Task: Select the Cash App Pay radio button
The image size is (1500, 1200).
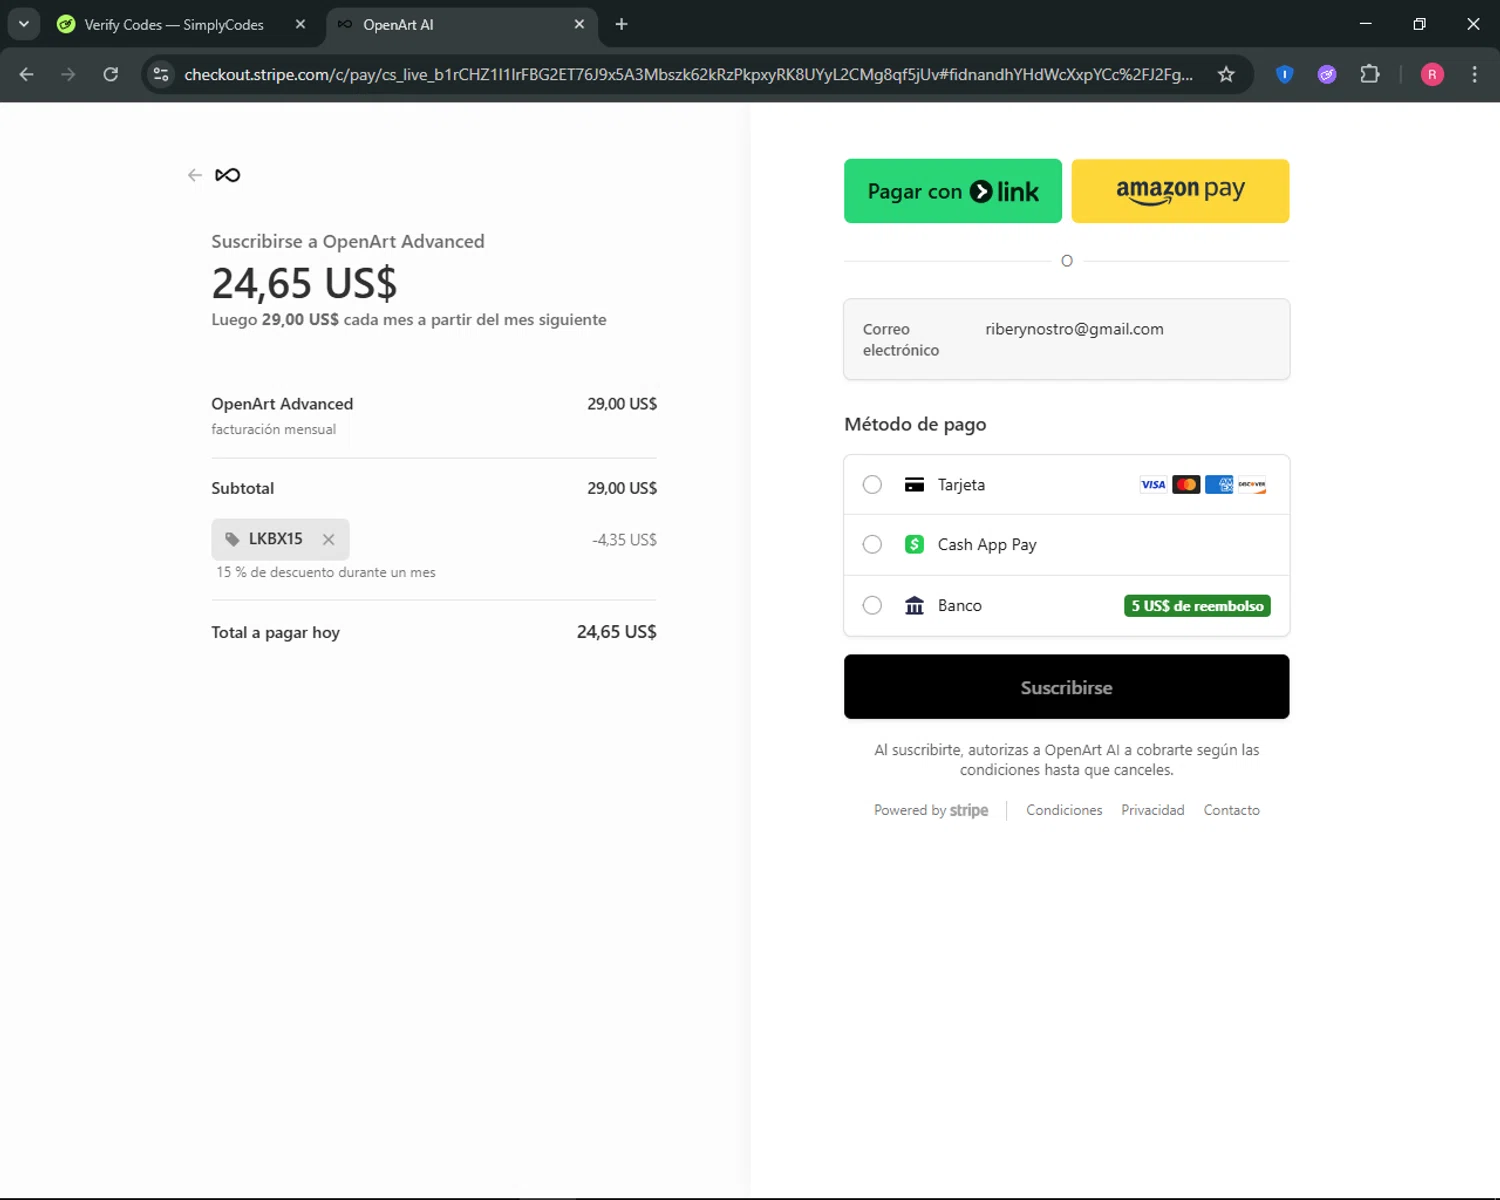Action: [x=872, y=545]
